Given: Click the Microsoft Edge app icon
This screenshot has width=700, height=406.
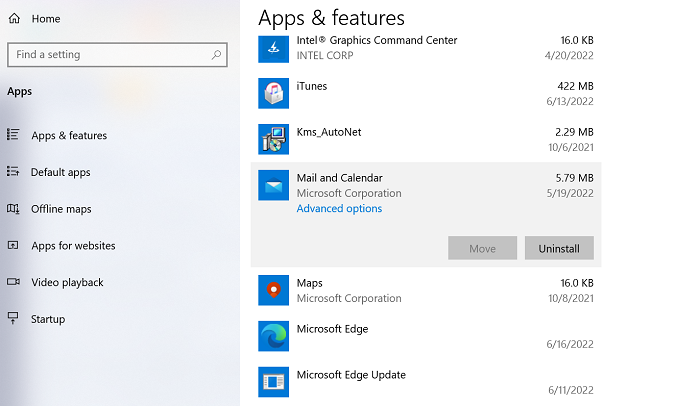Looking at the screenshot, I should (273, 336).
